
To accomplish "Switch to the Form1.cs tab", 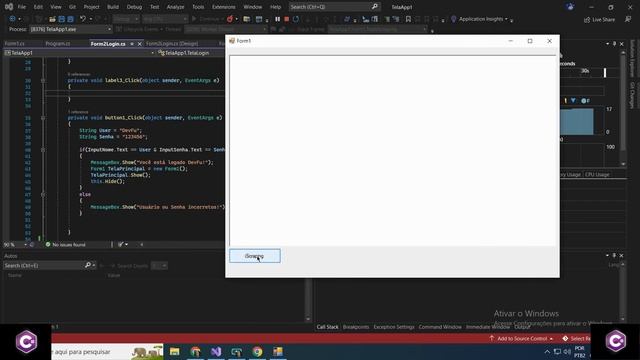I will pos(15,44).
